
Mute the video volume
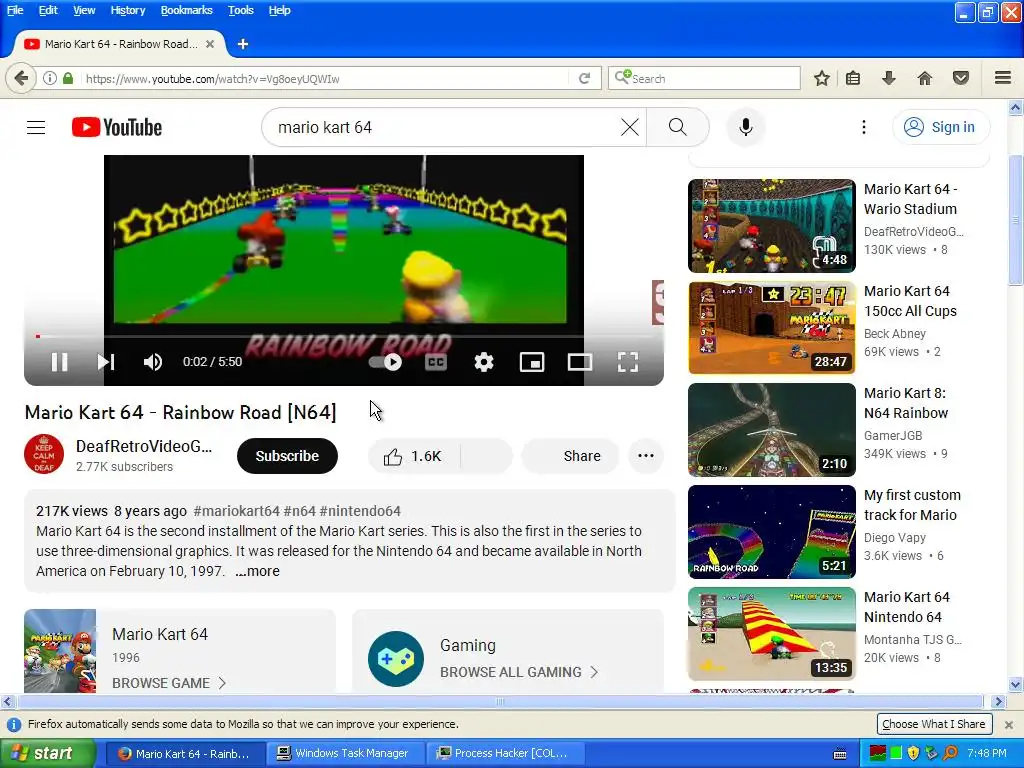[152, 362]
